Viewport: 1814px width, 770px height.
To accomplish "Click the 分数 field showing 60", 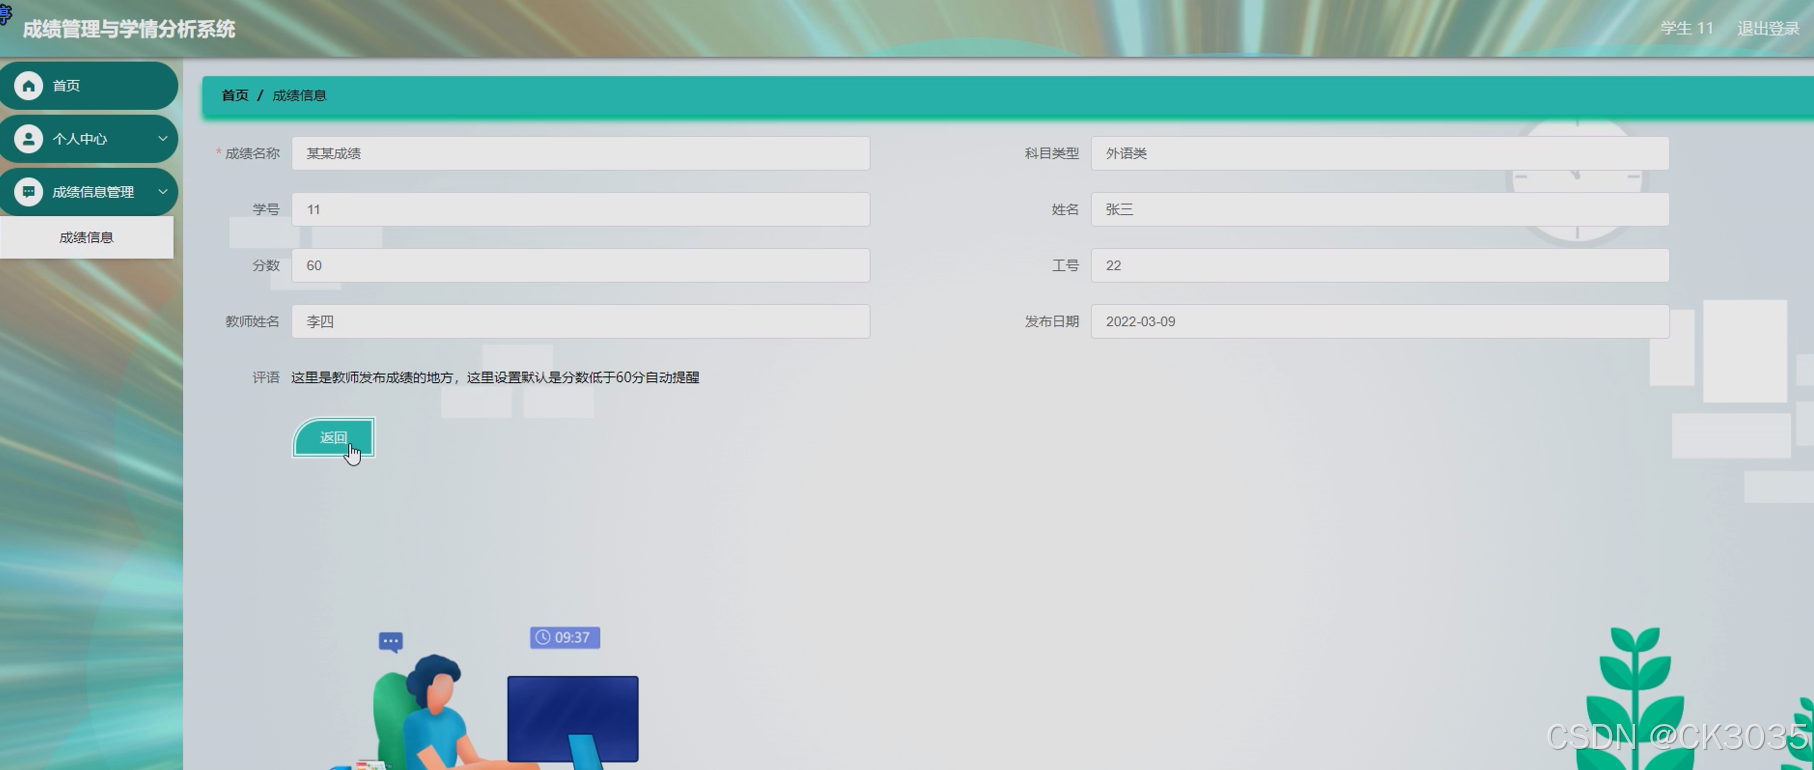I will coord(581,266).
